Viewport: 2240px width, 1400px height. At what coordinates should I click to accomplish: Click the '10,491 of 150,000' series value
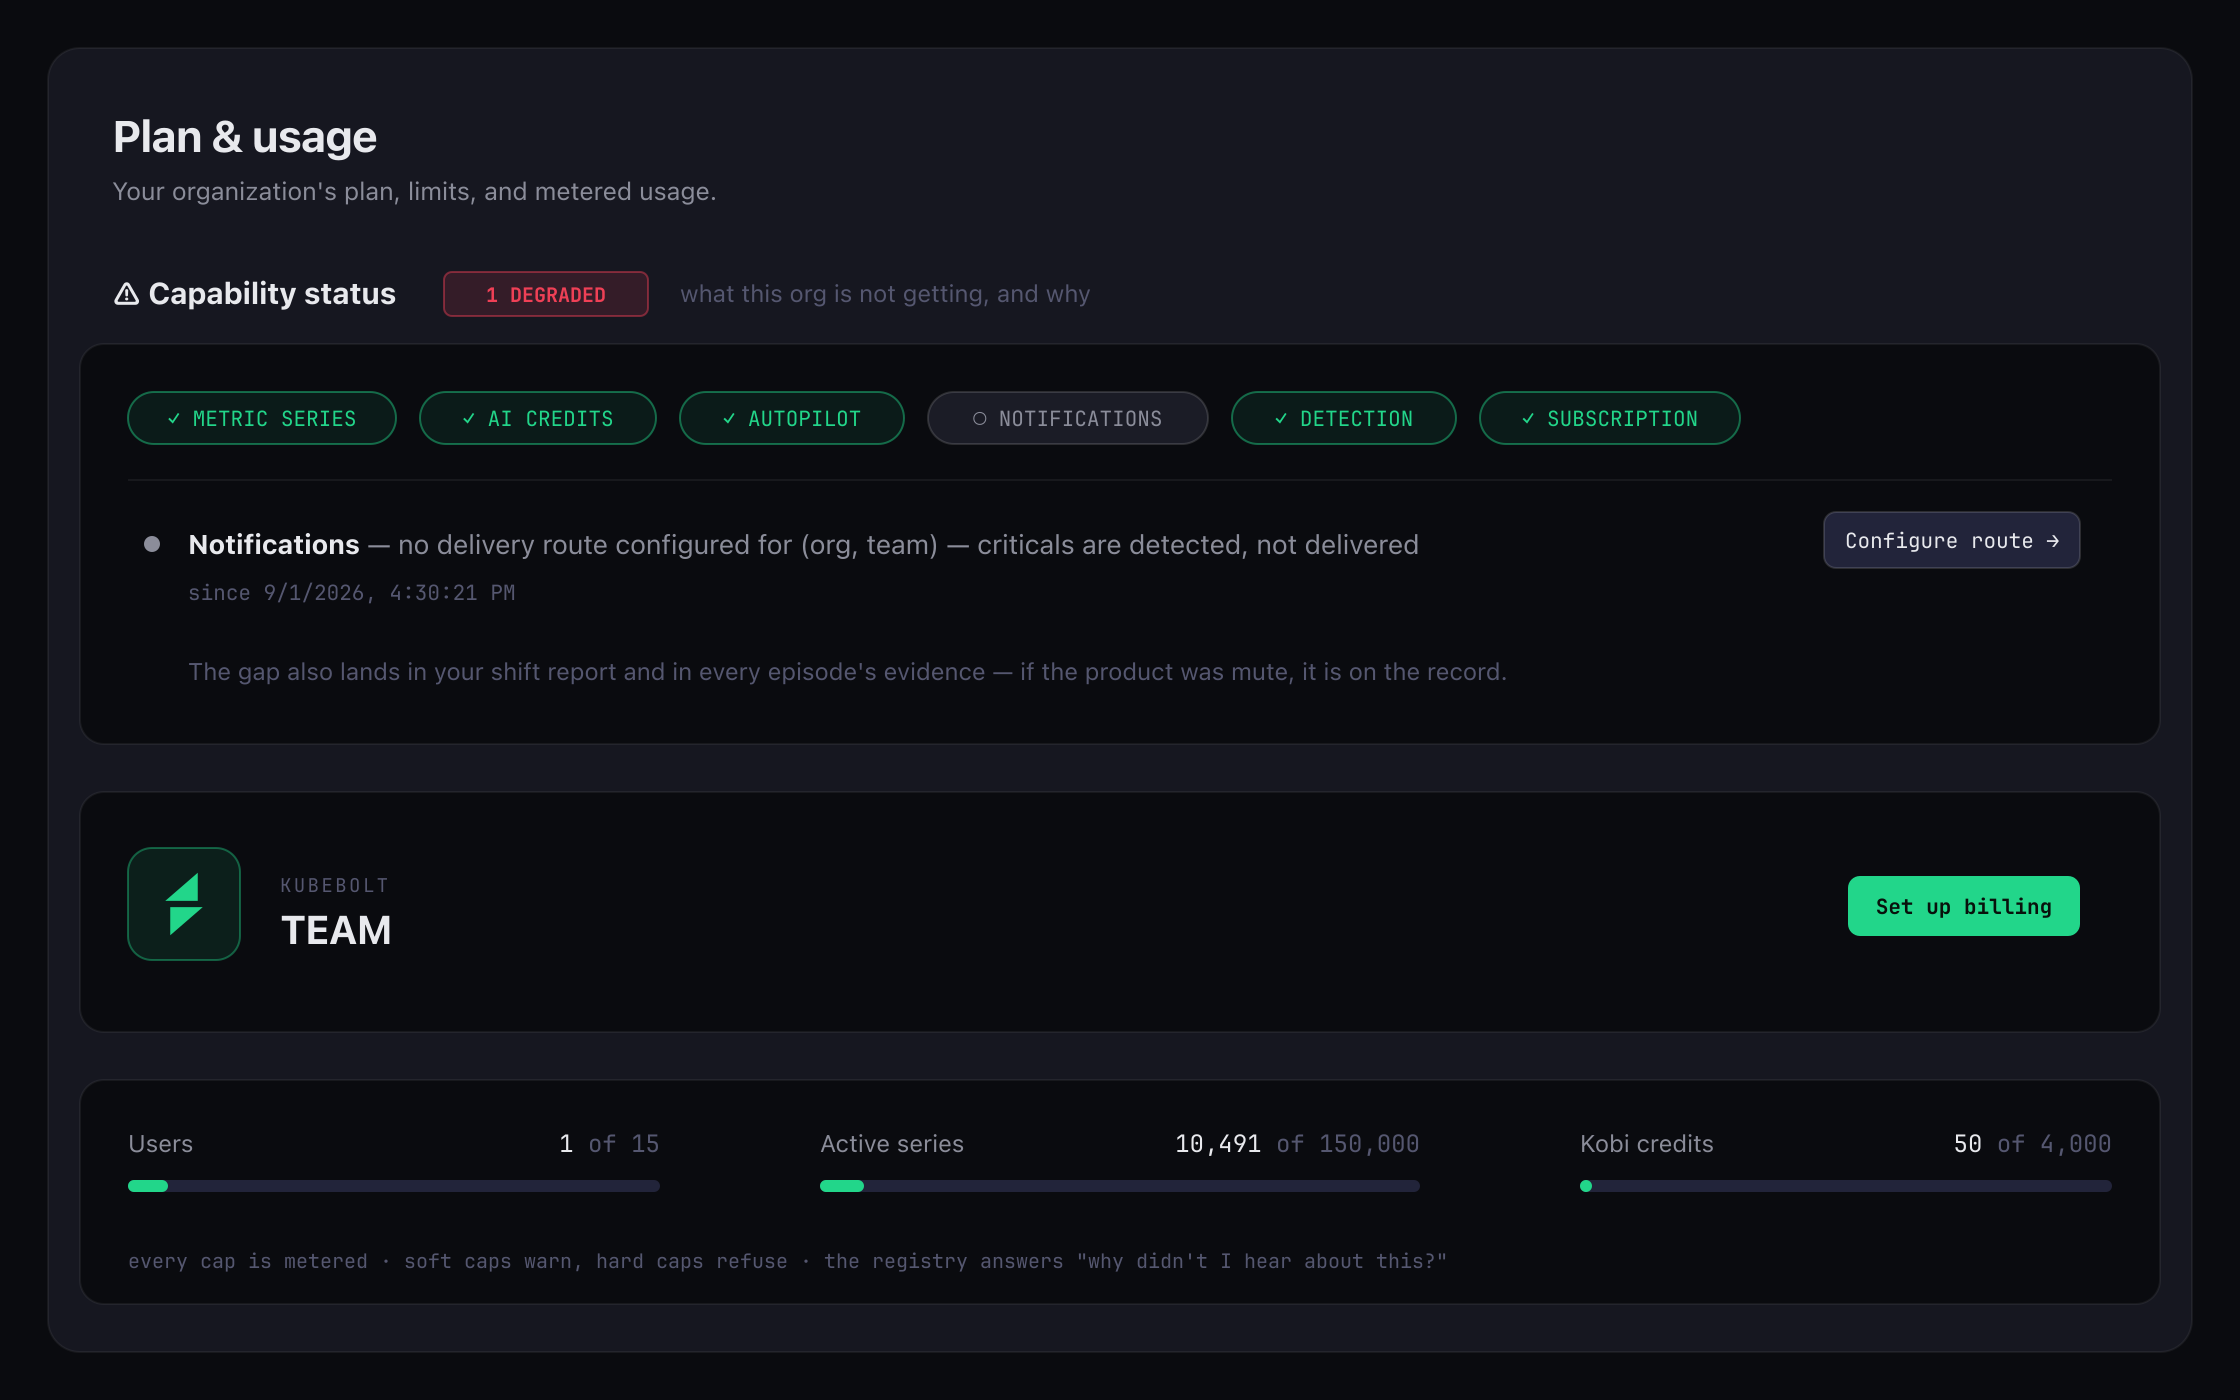[x=1297, y=1144]
